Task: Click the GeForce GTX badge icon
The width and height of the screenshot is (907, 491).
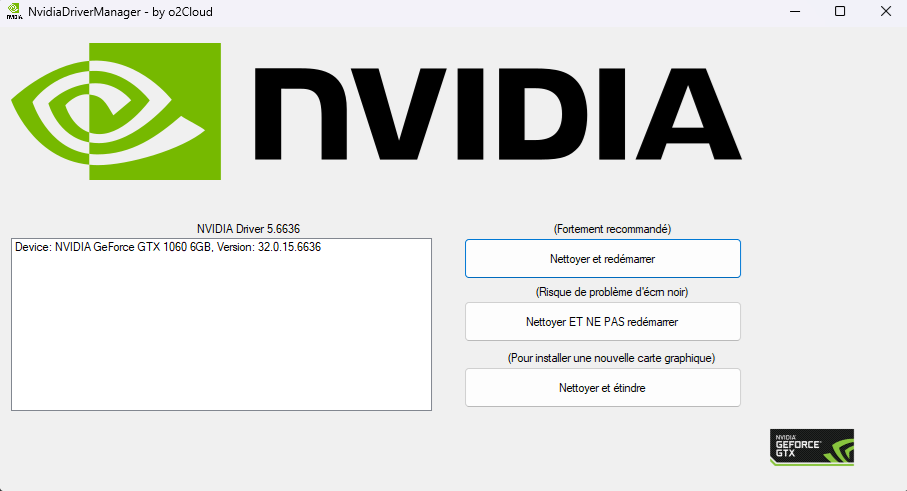Action: point(812,447)
